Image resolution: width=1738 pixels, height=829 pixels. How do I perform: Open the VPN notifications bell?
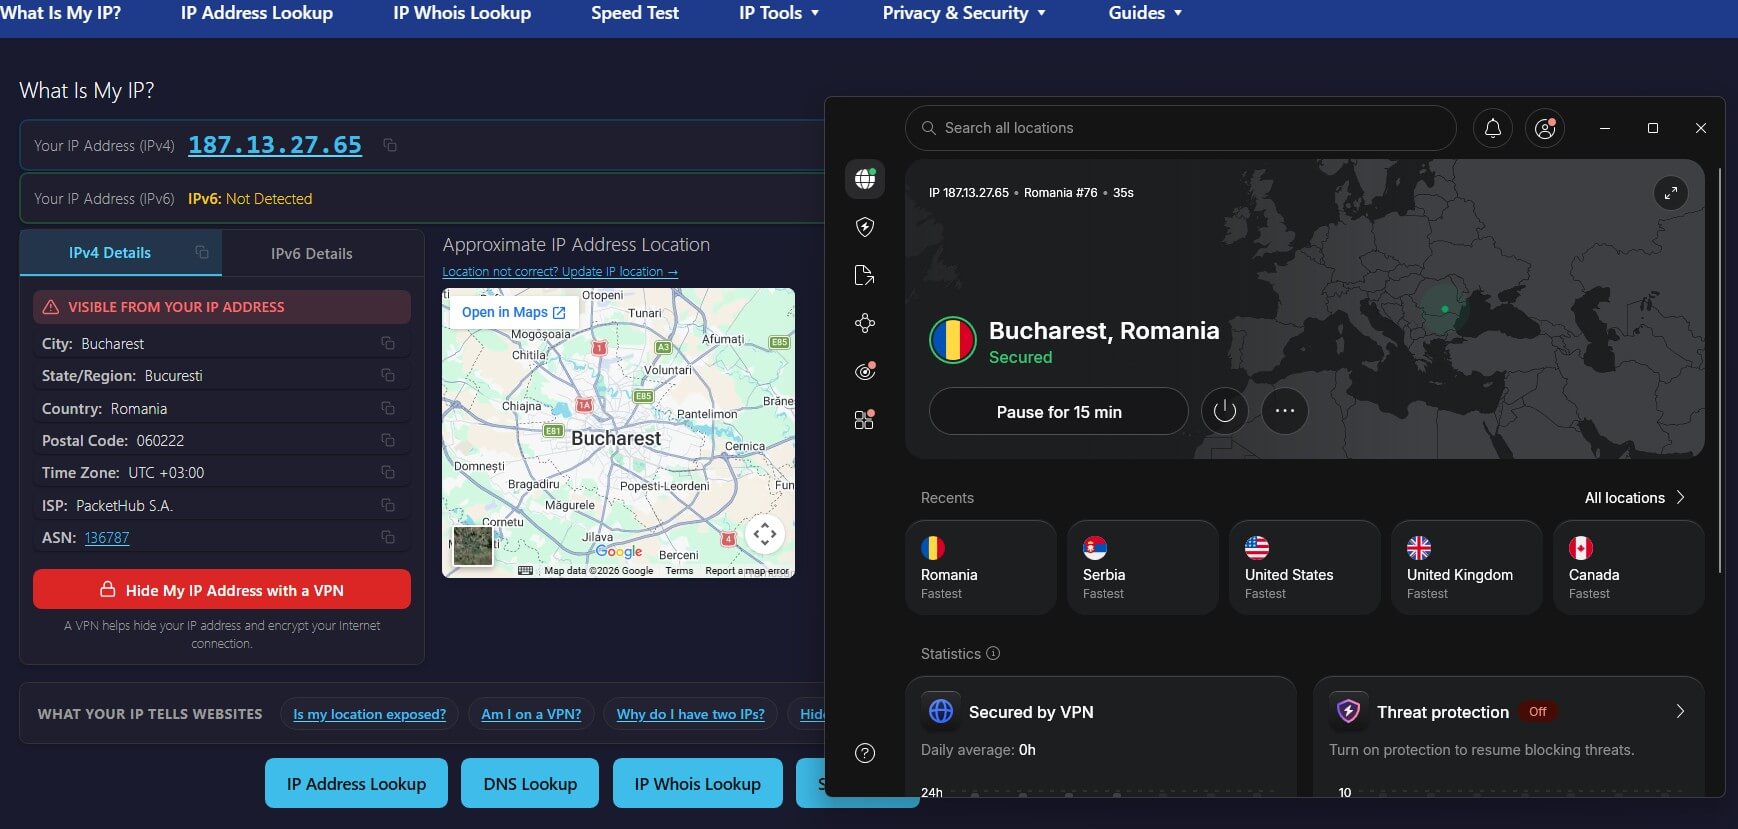[x=1492, y=128]
